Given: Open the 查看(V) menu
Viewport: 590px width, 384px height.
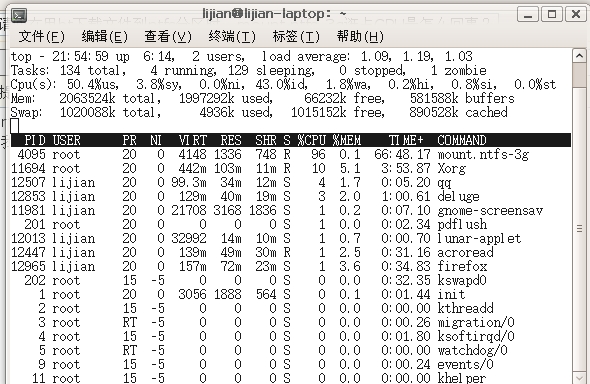Looking at the screenshot, I should coord(168,36).
